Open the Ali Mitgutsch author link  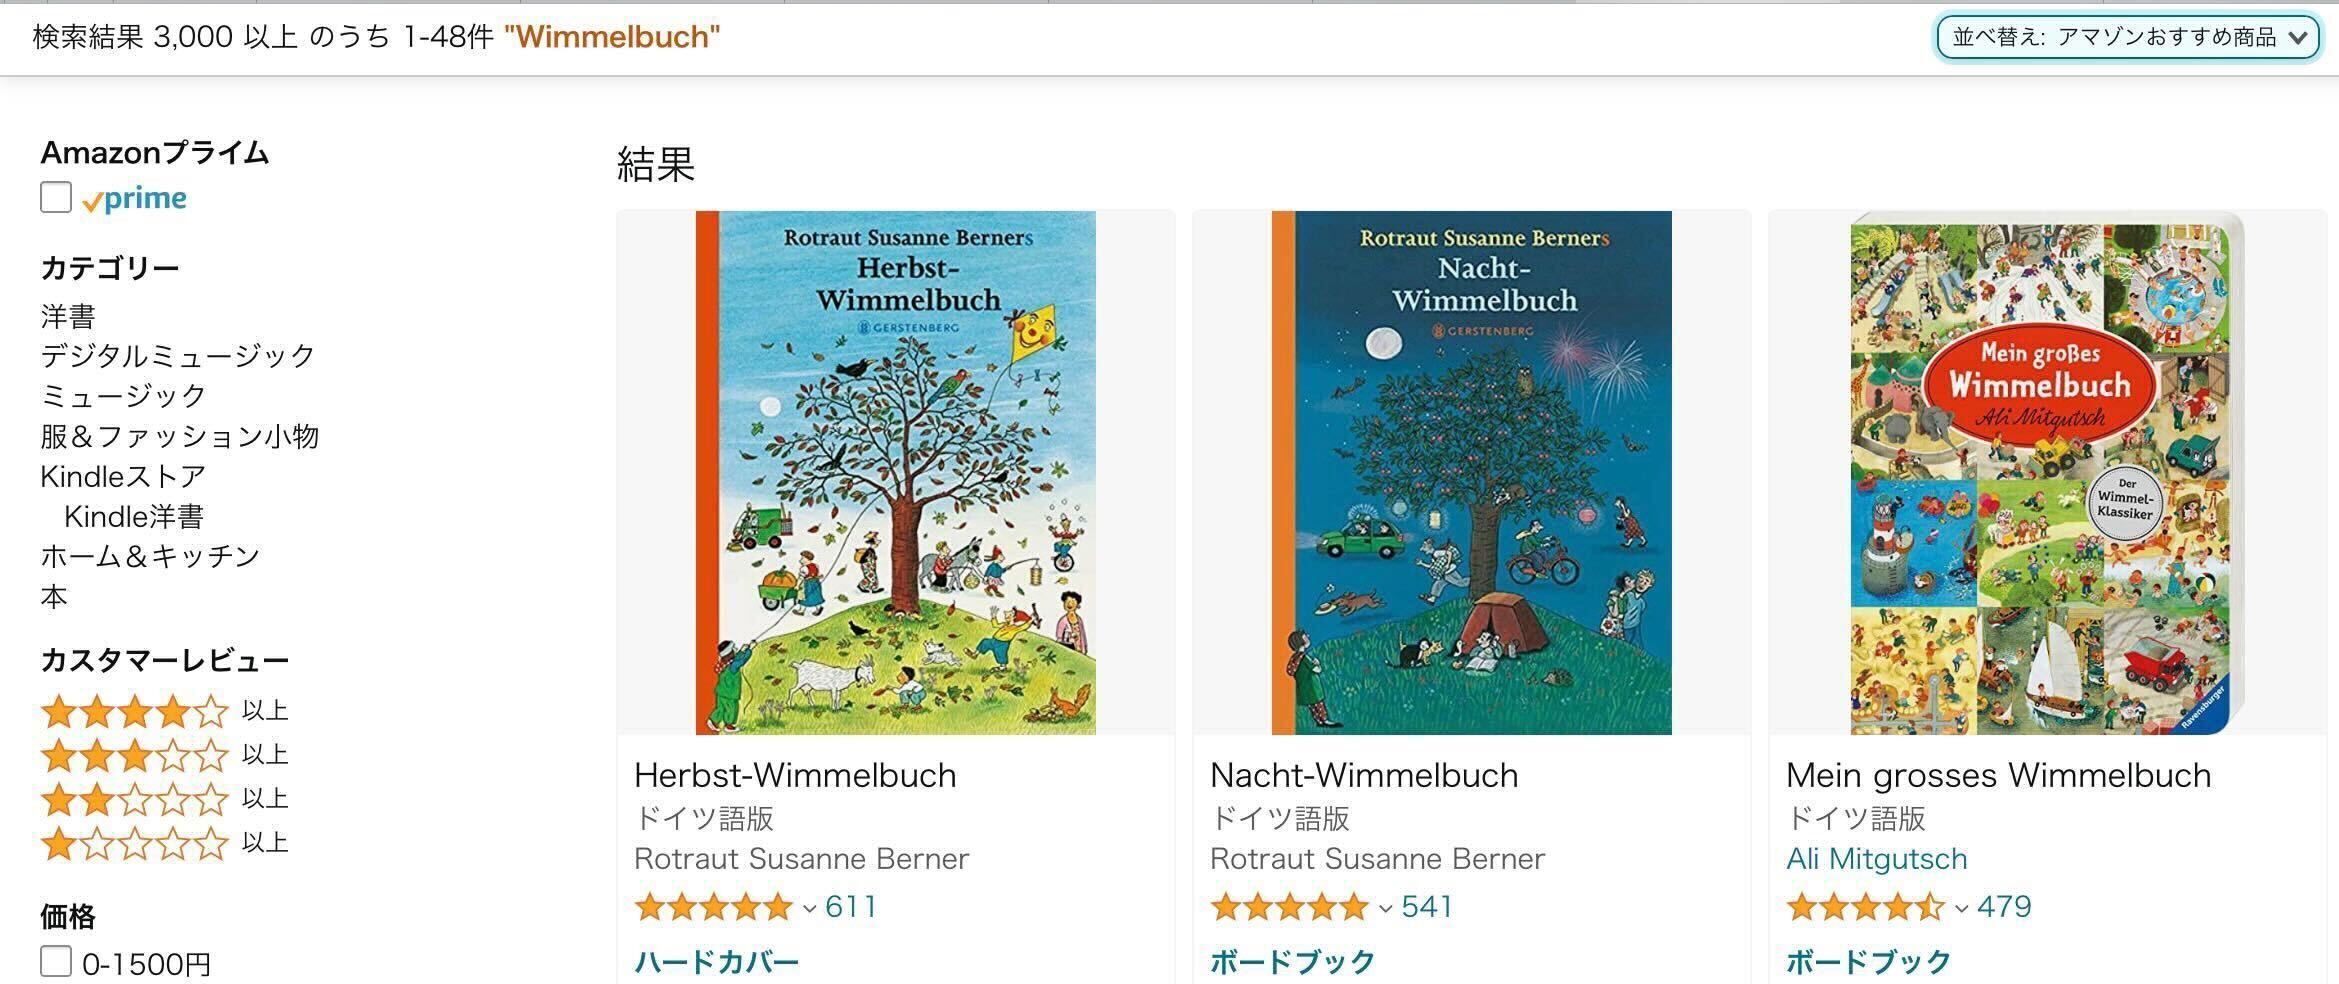click(1876, 859)
